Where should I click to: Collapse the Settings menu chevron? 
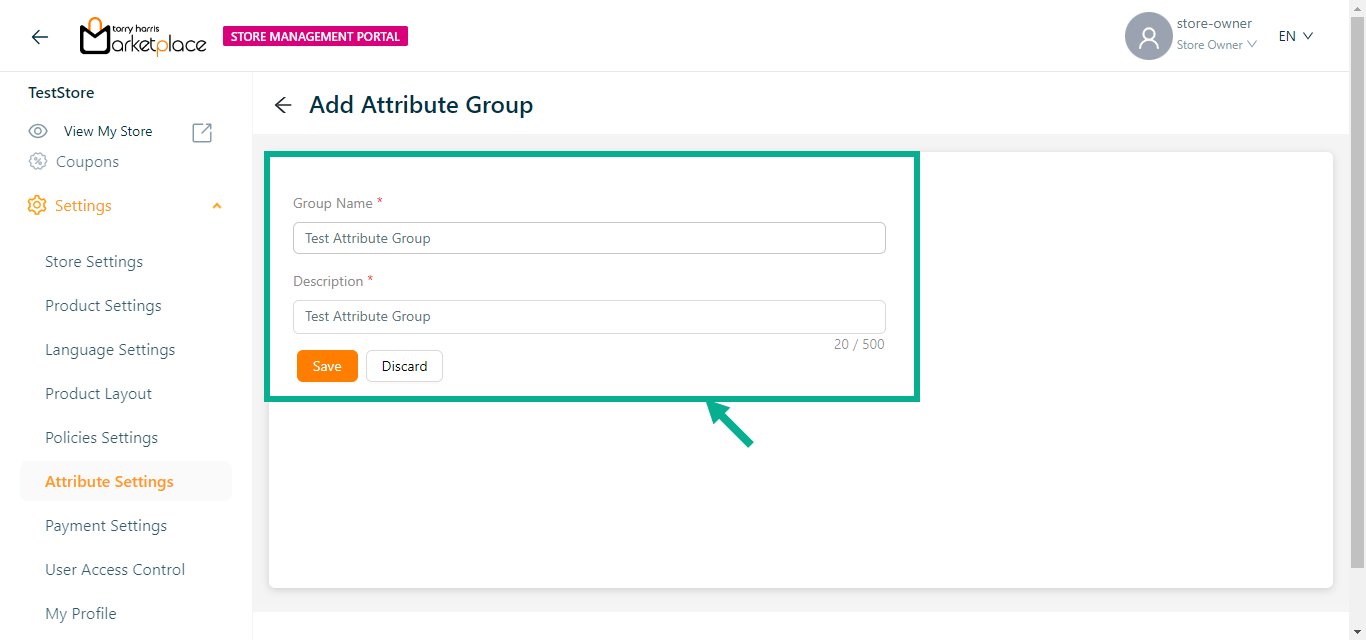pos(217,206)
